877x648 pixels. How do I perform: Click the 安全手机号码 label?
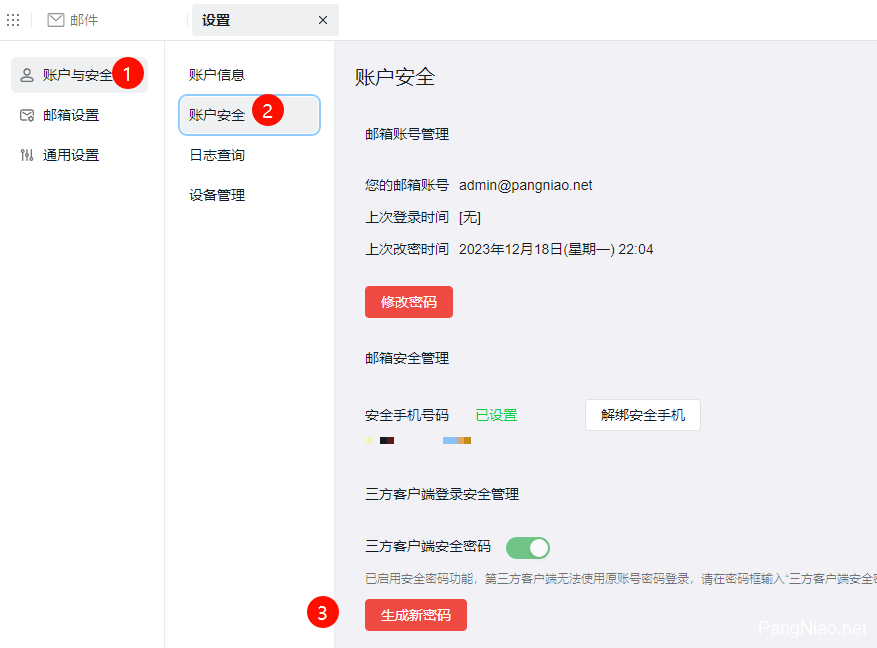(x=407, y=415)
